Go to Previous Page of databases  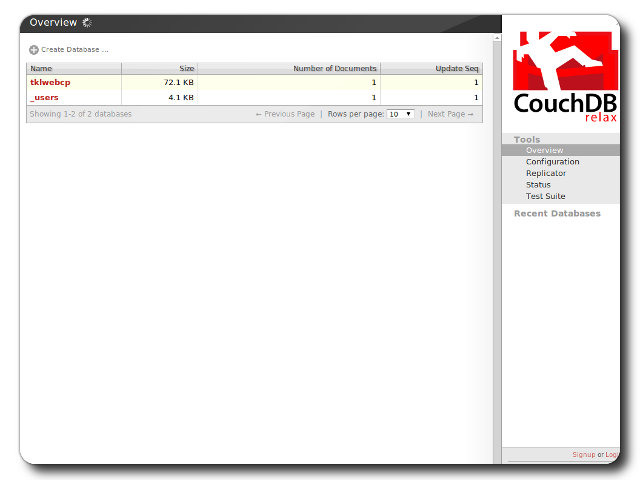pyautogui.click(x=285, y=114)
